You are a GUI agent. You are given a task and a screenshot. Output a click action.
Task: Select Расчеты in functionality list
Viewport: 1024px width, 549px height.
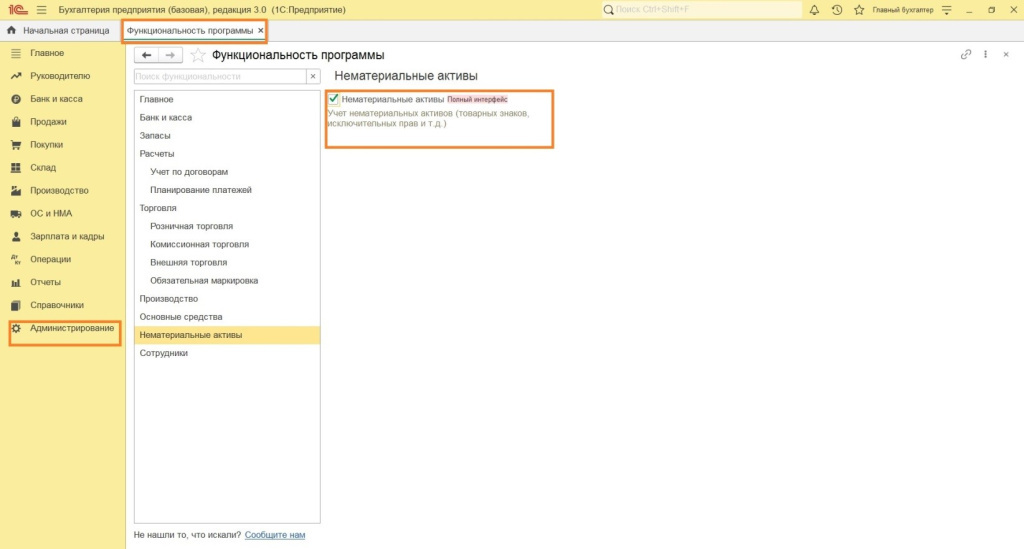[x=227, y=153]
